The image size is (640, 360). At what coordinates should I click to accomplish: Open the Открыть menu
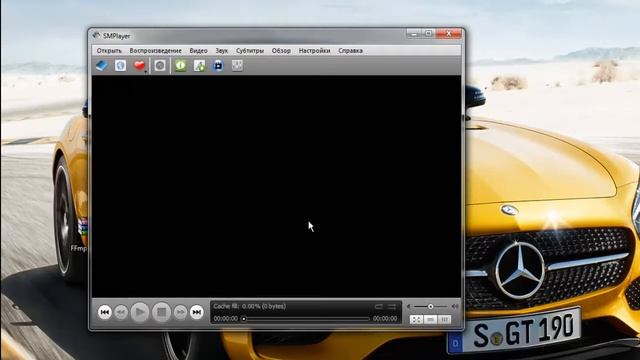(109, 51)
